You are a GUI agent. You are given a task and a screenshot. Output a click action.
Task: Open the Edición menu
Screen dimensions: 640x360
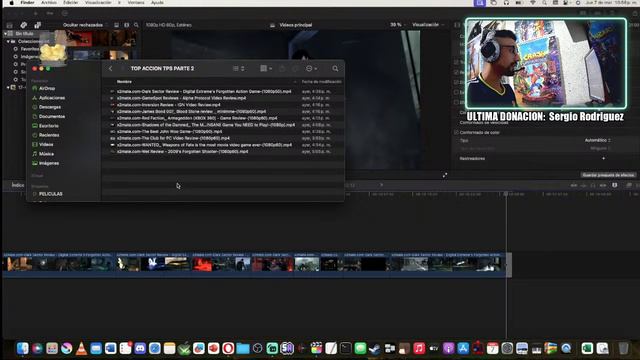(x=71, y=3)
